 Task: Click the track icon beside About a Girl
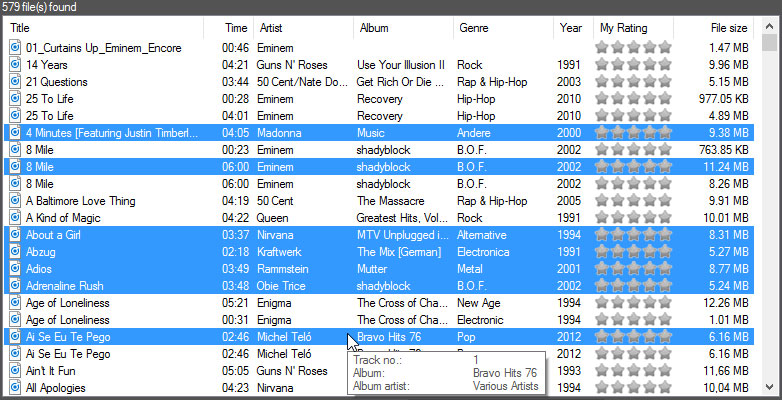[15, 235]
